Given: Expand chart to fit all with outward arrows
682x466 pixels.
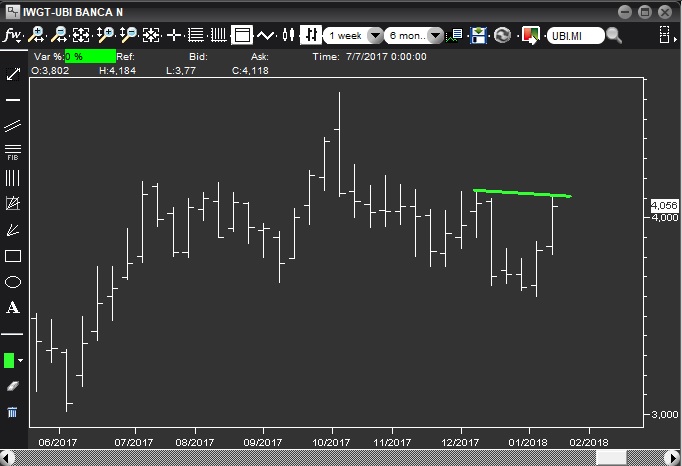Looking at the screenshot, I should coord(81,35).
